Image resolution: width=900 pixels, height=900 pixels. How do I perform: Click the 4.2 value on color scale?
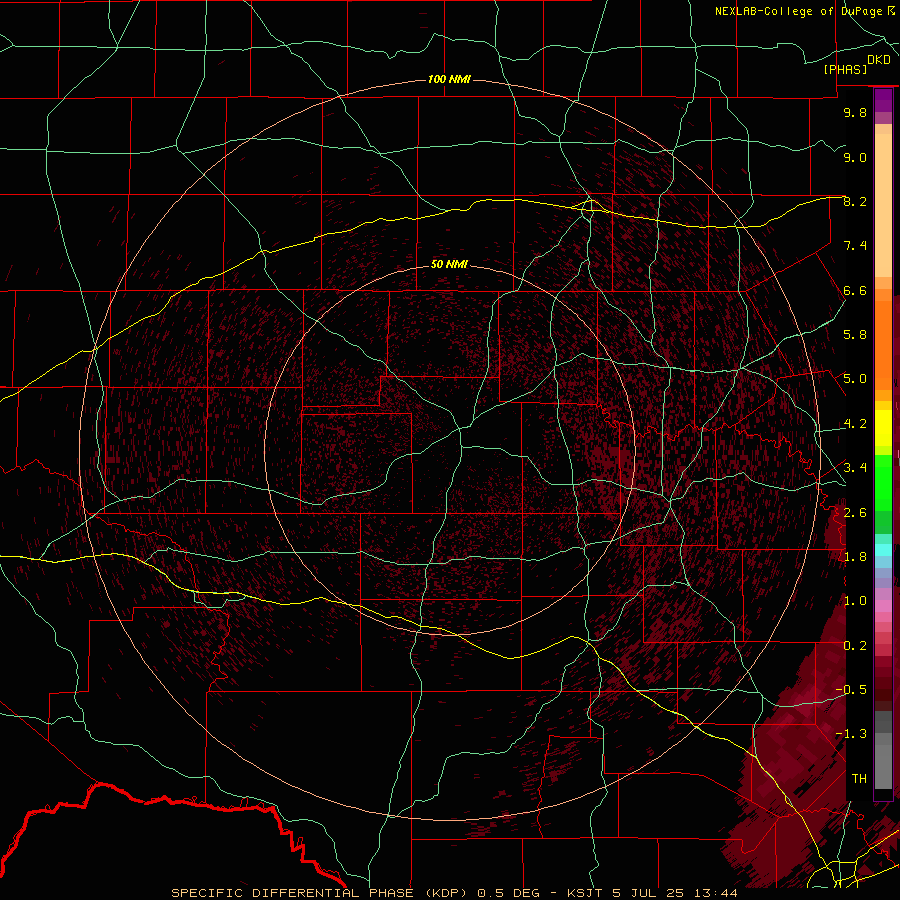coord(855,424)
